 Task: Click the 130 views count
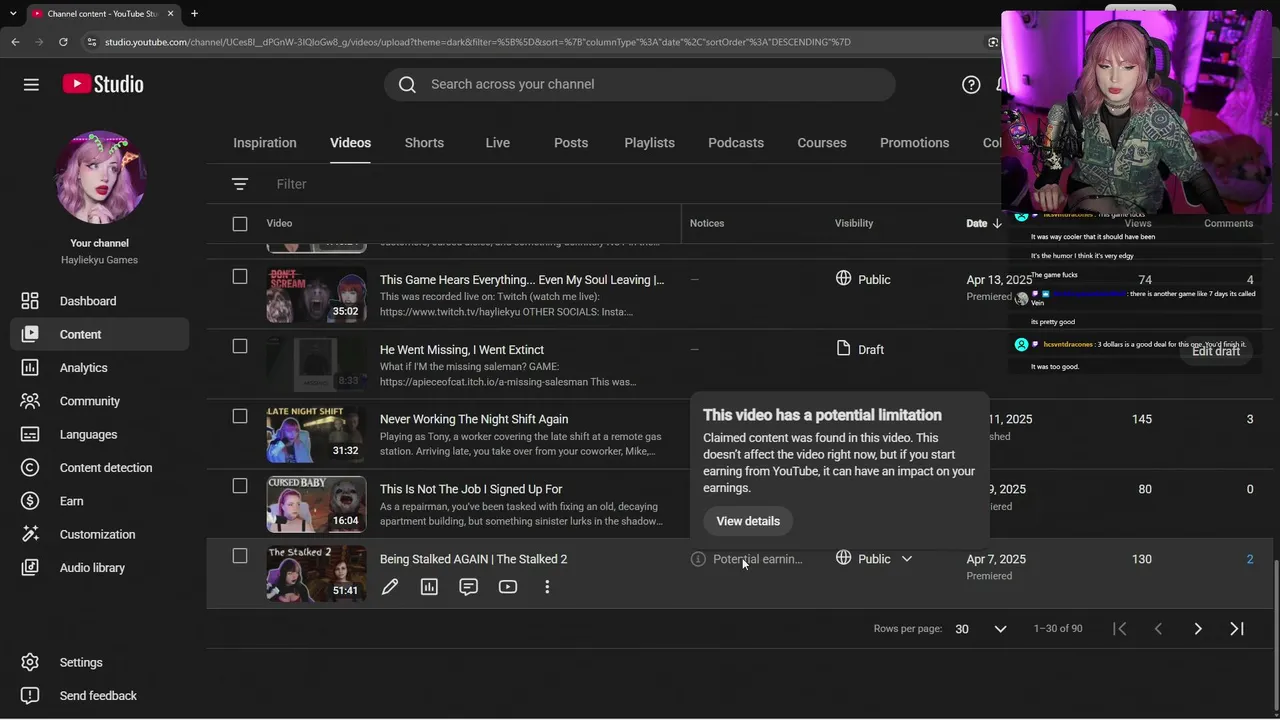click(x=1142, y=559)
